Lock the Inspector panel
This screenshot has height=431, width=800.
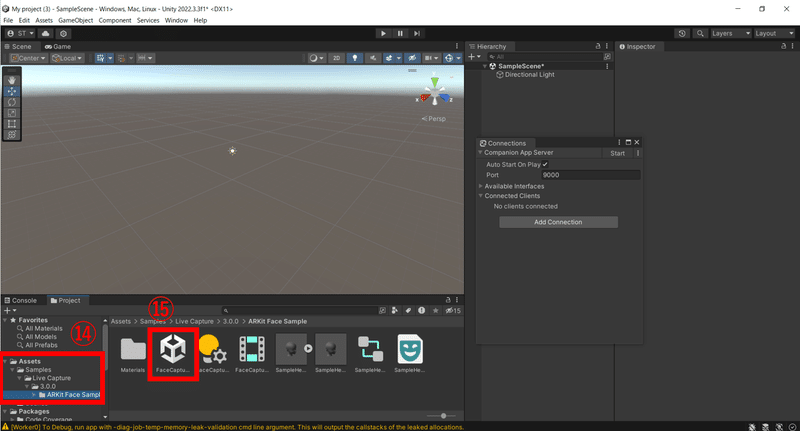click(x=784, y=46)
